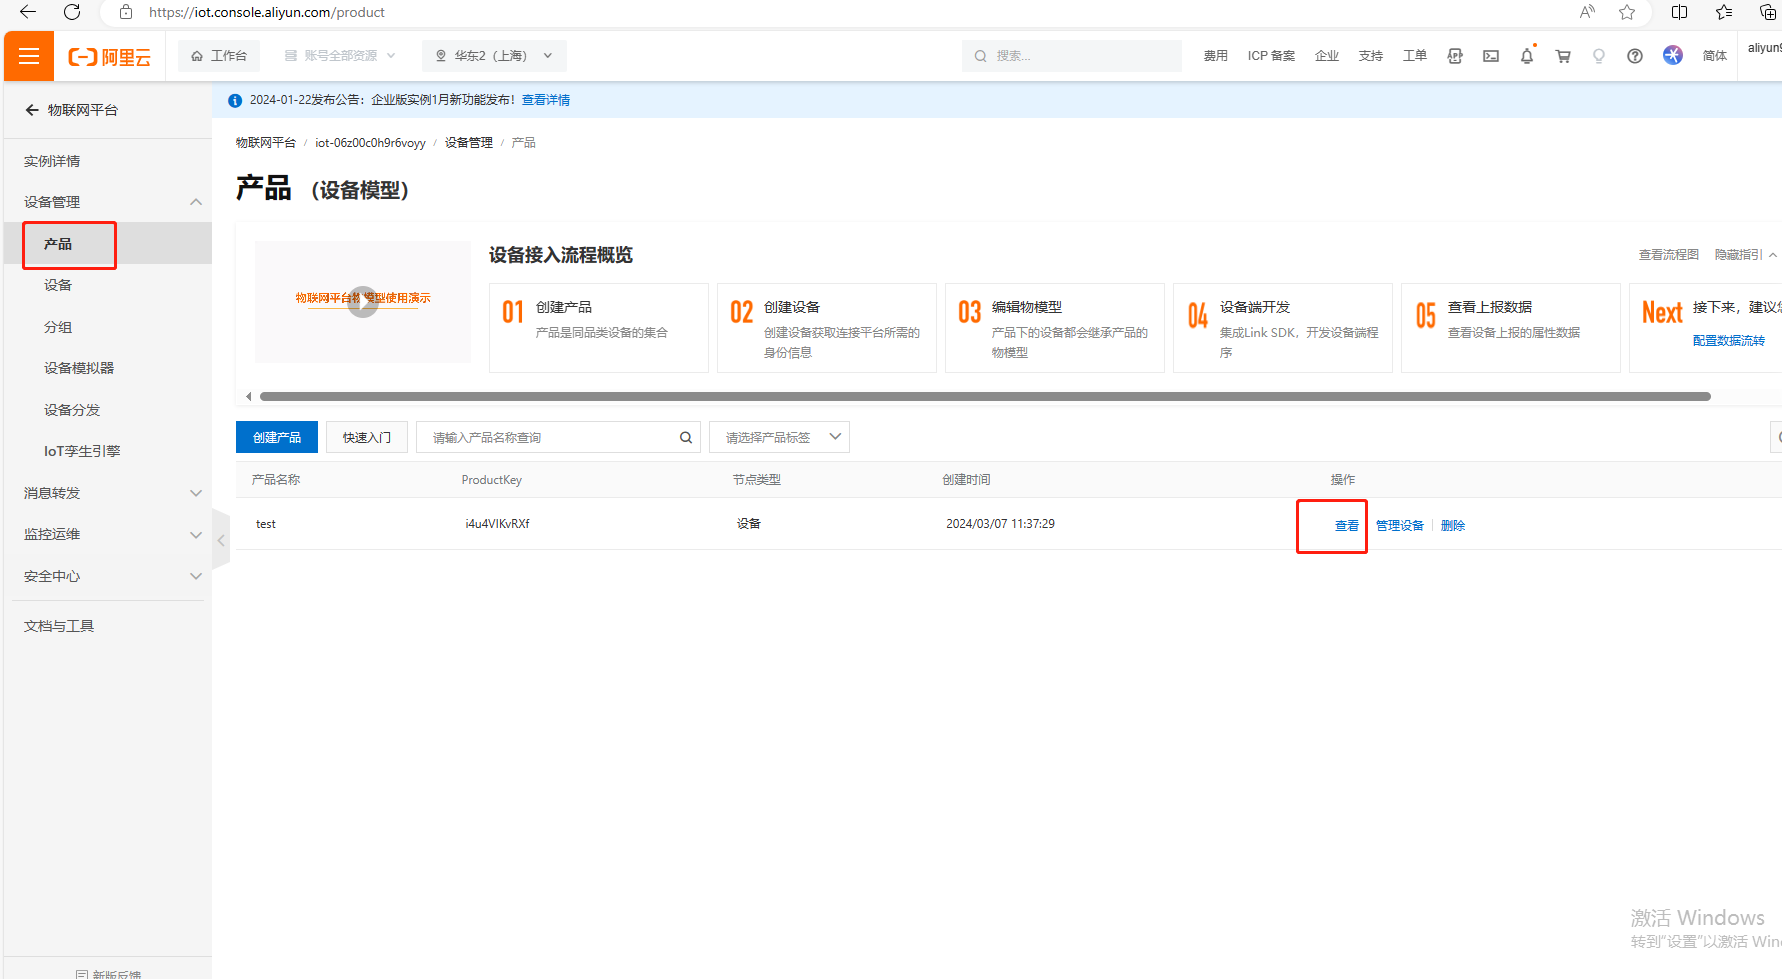Open the 请选择产品标签 dropdown
This screenshot has width=1782, height=979.
click(779, 437)
